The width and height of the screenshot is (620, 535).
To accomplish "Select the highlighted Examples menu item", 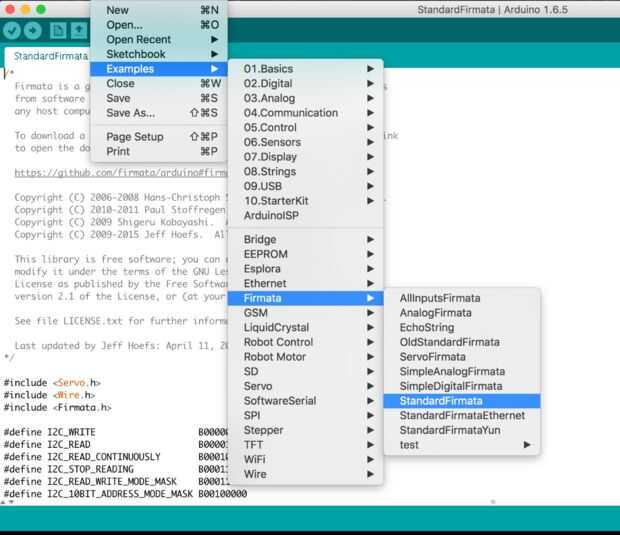I will point(159,68).
